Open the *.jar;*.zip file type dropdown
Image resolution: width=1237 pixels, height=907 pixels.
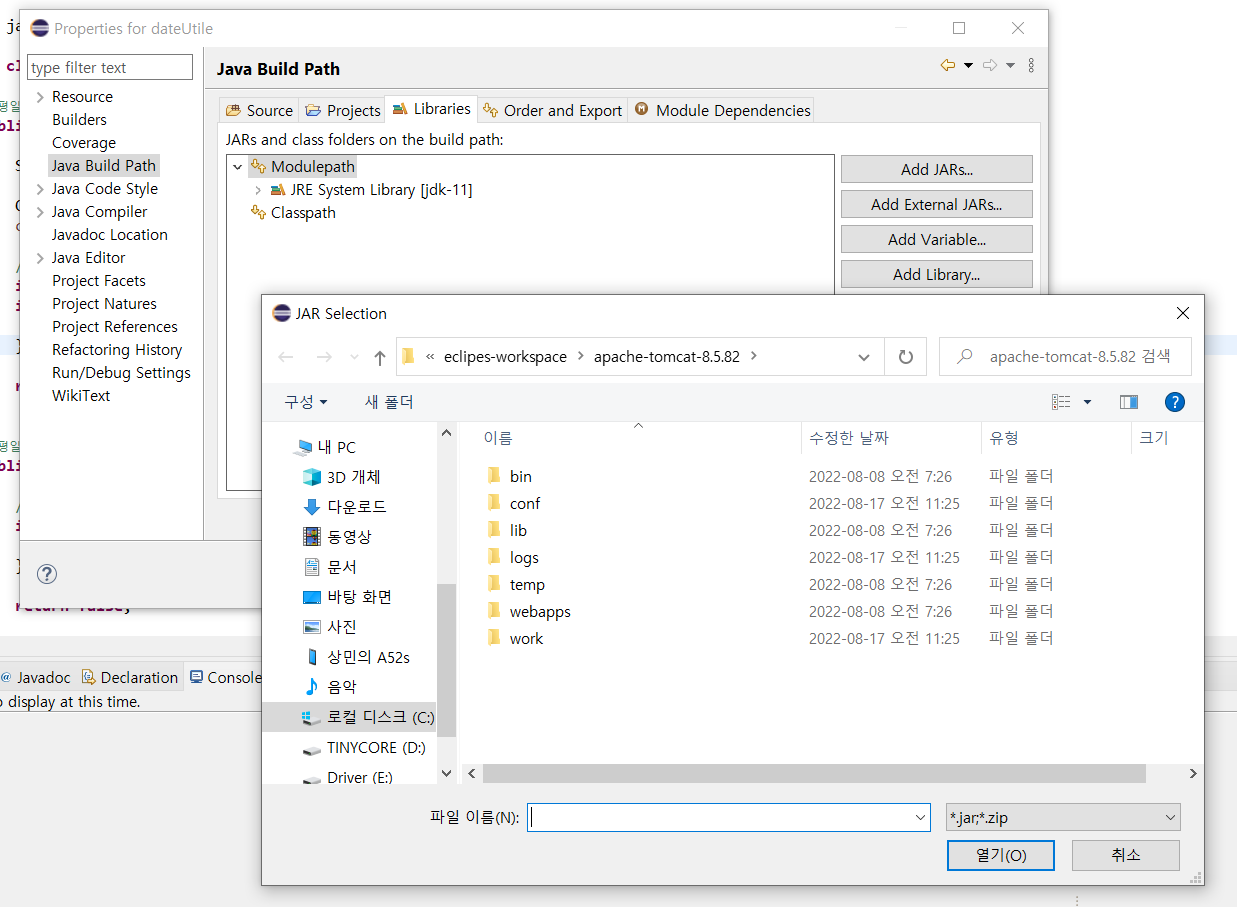(1063, 818)
